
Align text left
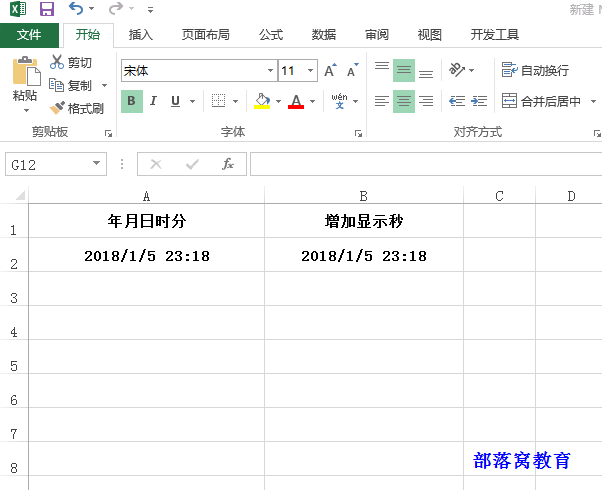[382, 101]
